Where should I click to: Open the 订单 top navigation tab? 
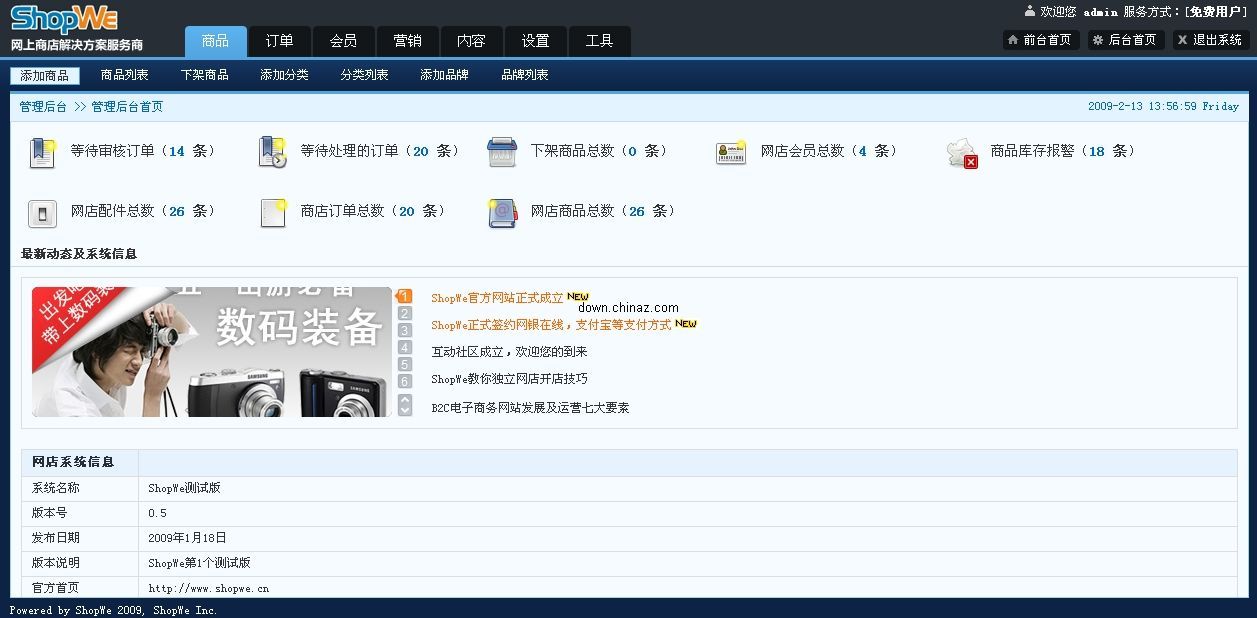pos(280,41)
